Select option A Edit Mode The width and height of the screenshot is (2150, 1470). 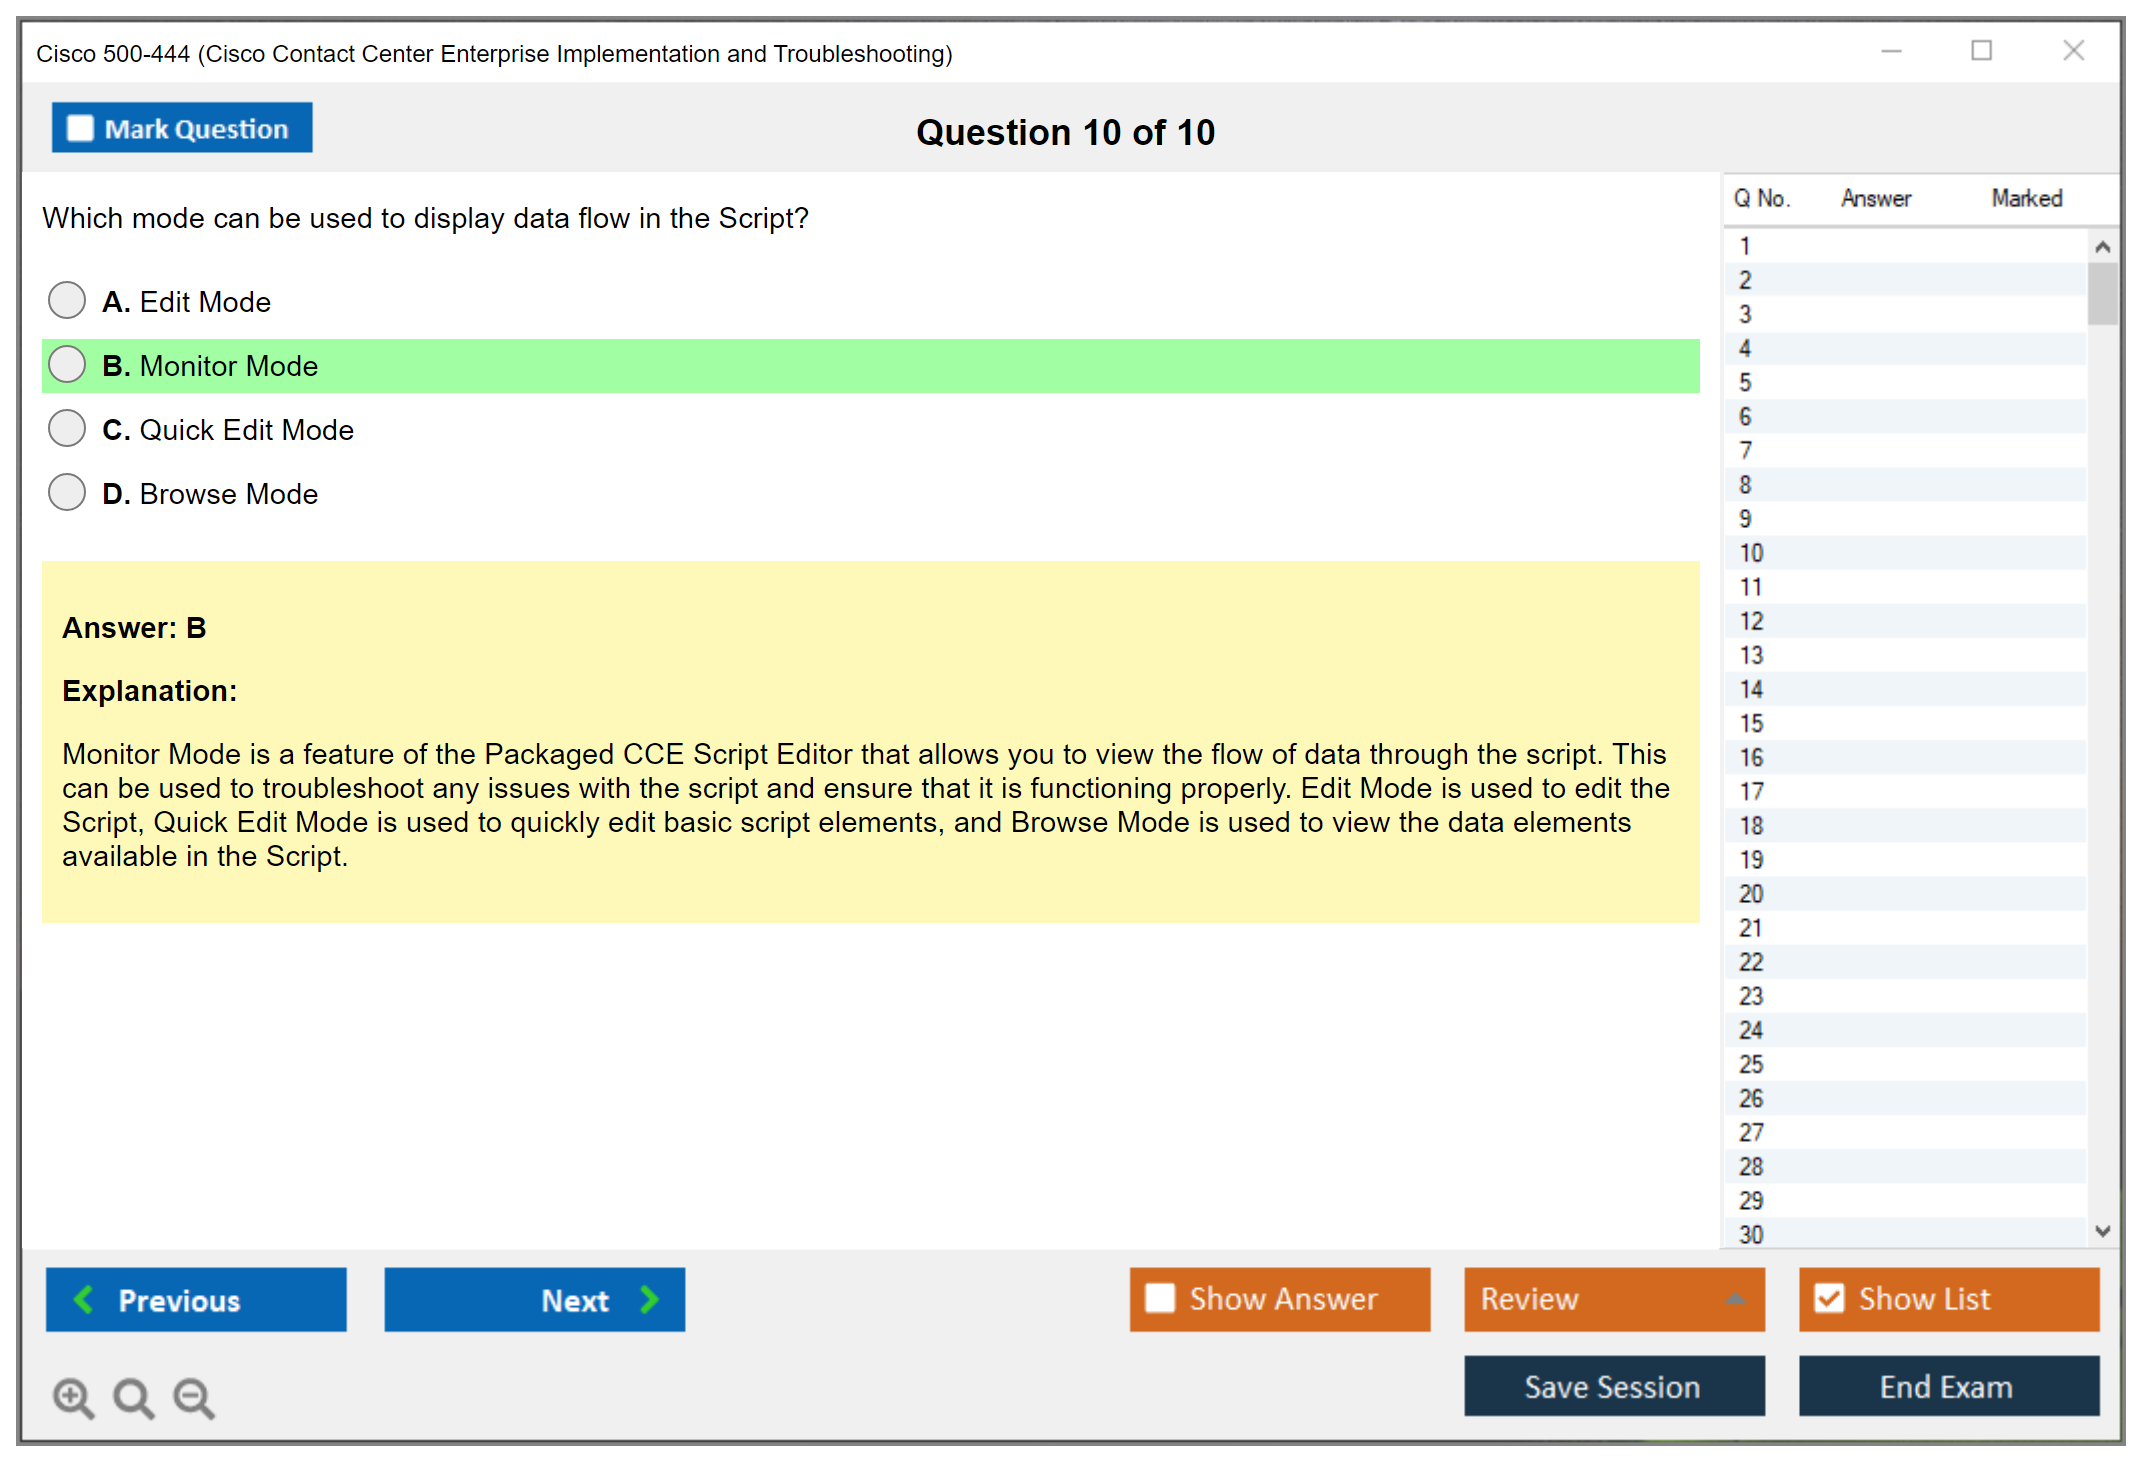[67, 300]
